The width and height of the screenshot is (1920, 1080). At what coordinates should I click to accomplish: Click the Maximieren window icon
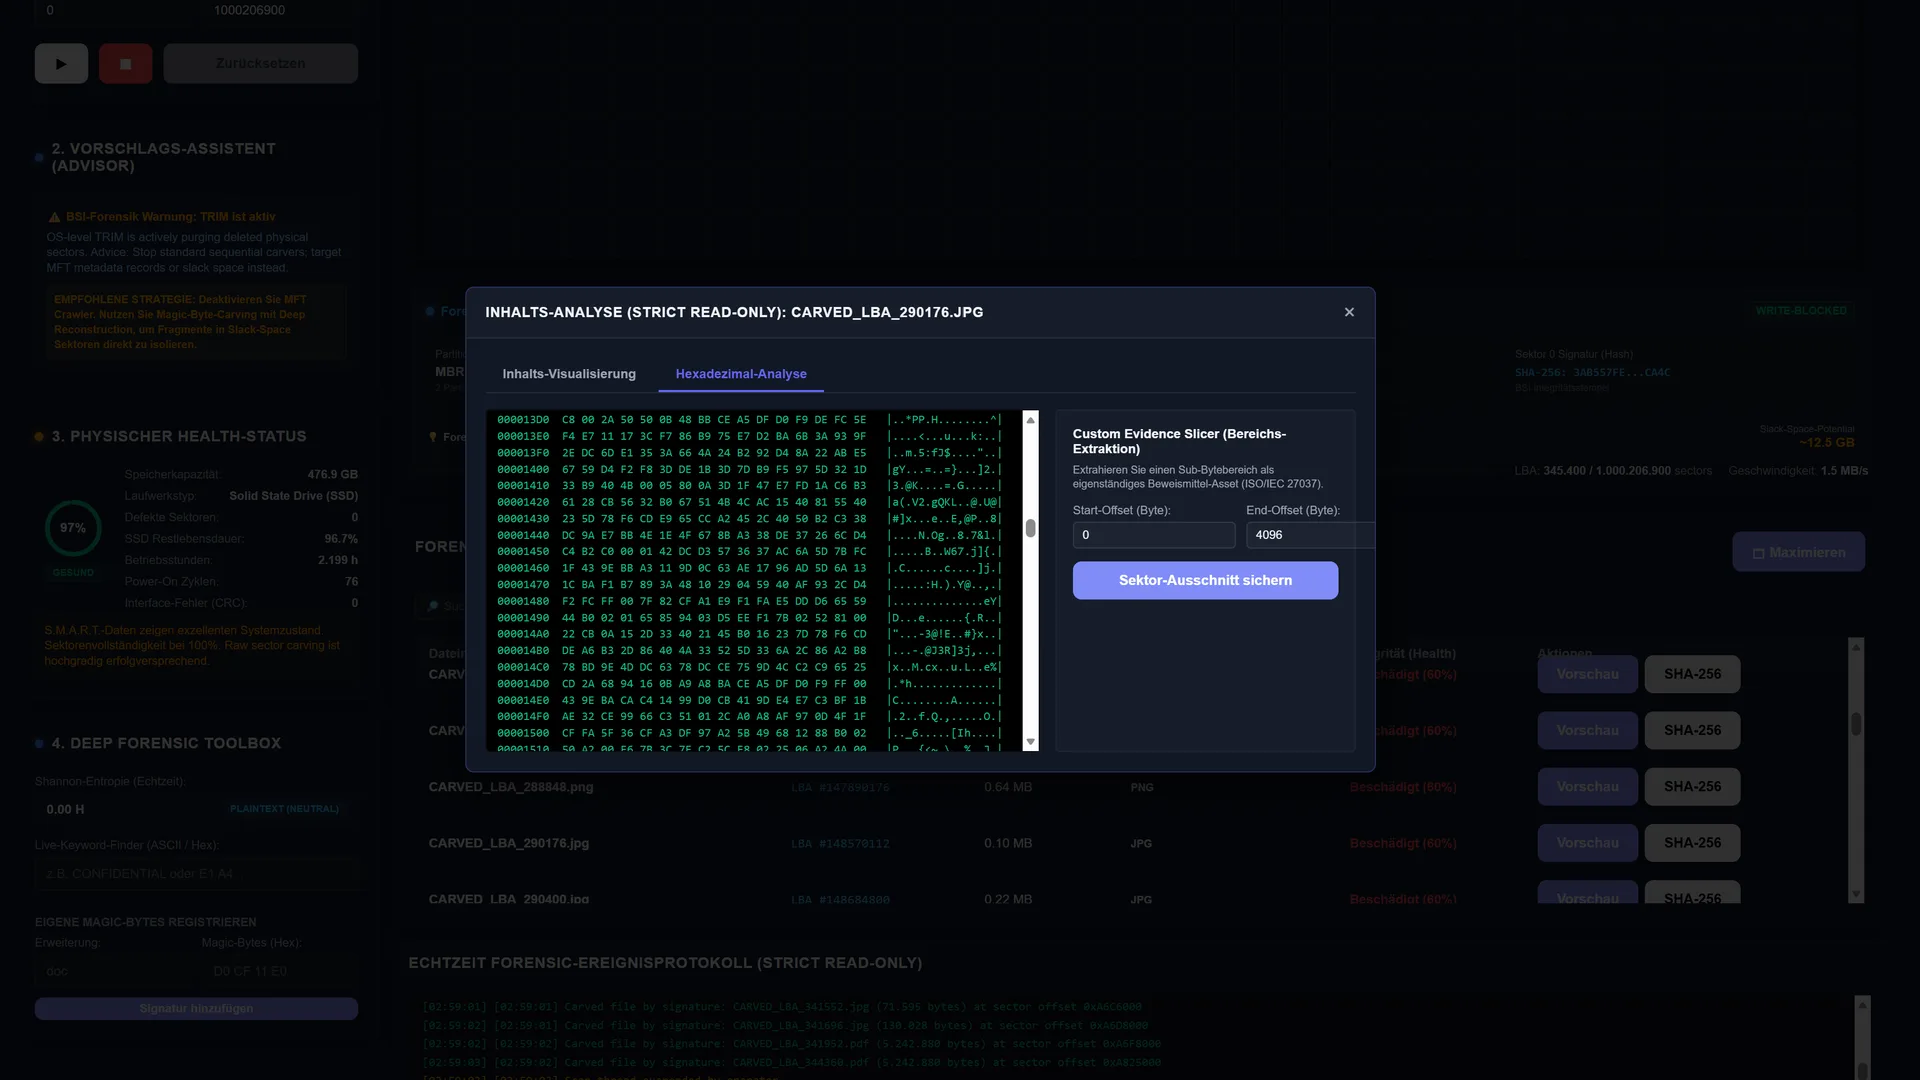[x=1758, y=553]
